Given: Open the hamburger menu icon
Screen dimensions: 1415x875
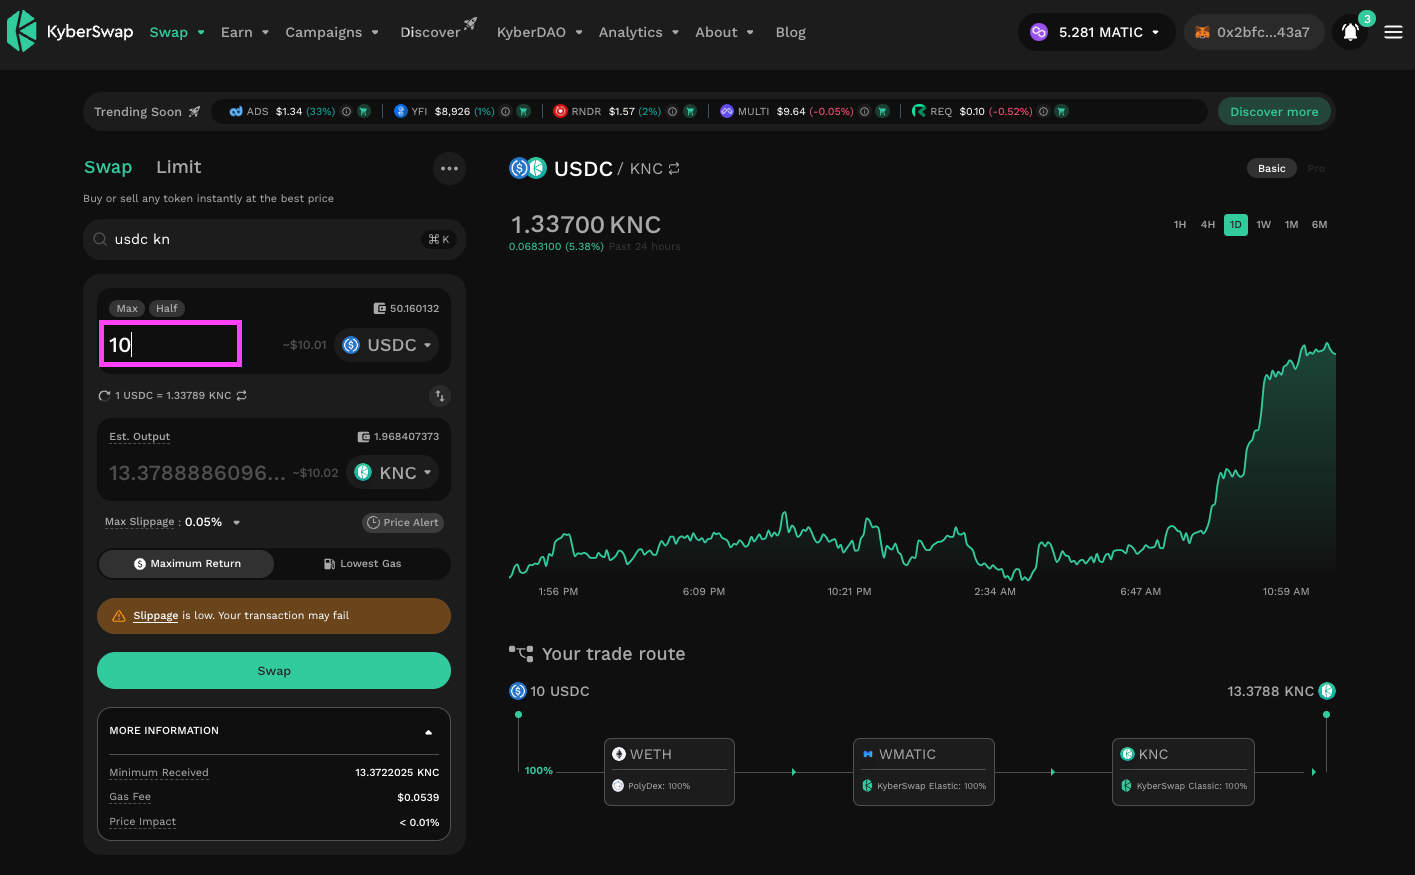Looking at the screenshot, I should [1393, 32].
